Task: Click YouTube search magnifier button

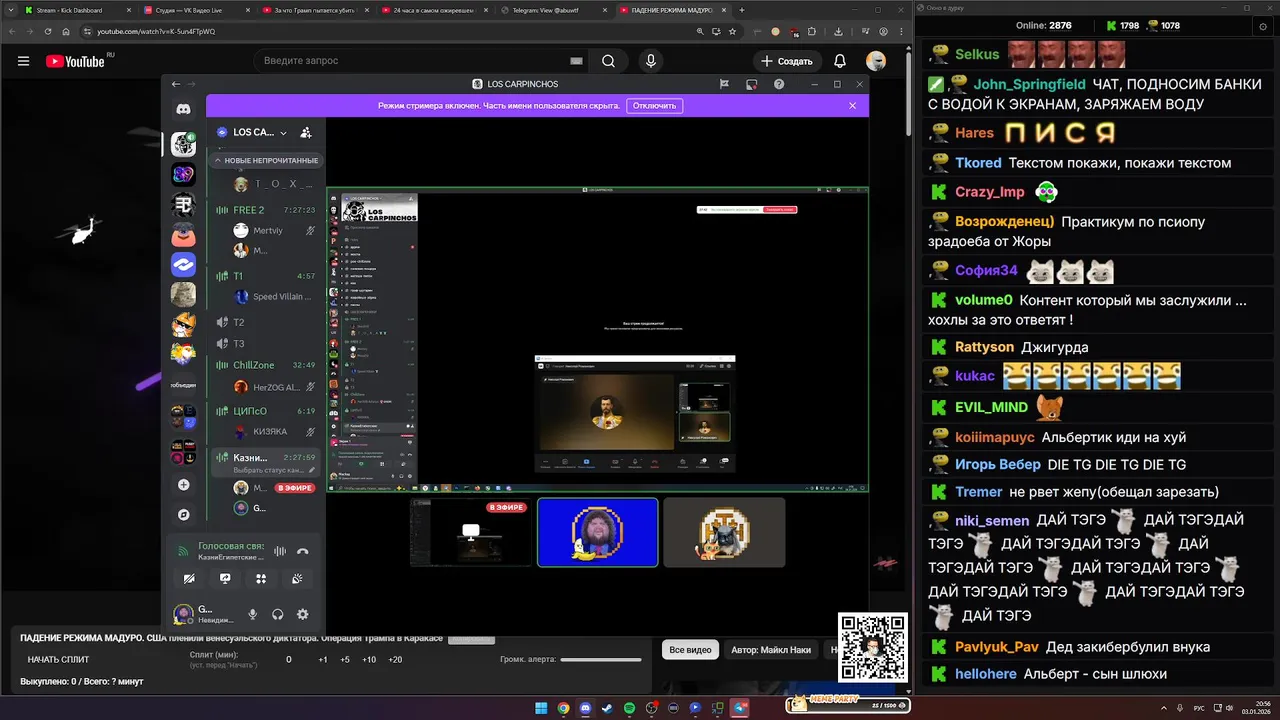Action: (x=608, y=61)
